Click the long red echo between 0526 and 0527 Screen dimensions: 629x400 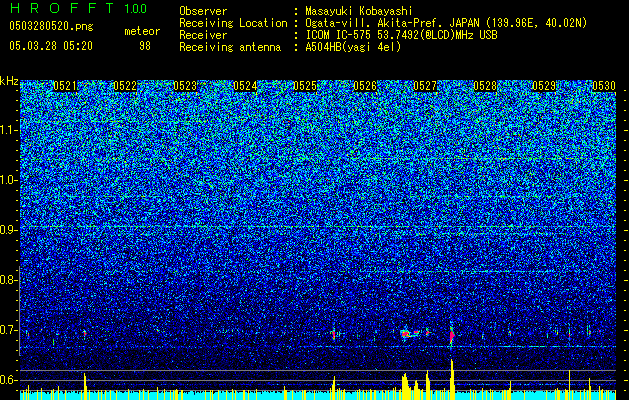point(411,333)
